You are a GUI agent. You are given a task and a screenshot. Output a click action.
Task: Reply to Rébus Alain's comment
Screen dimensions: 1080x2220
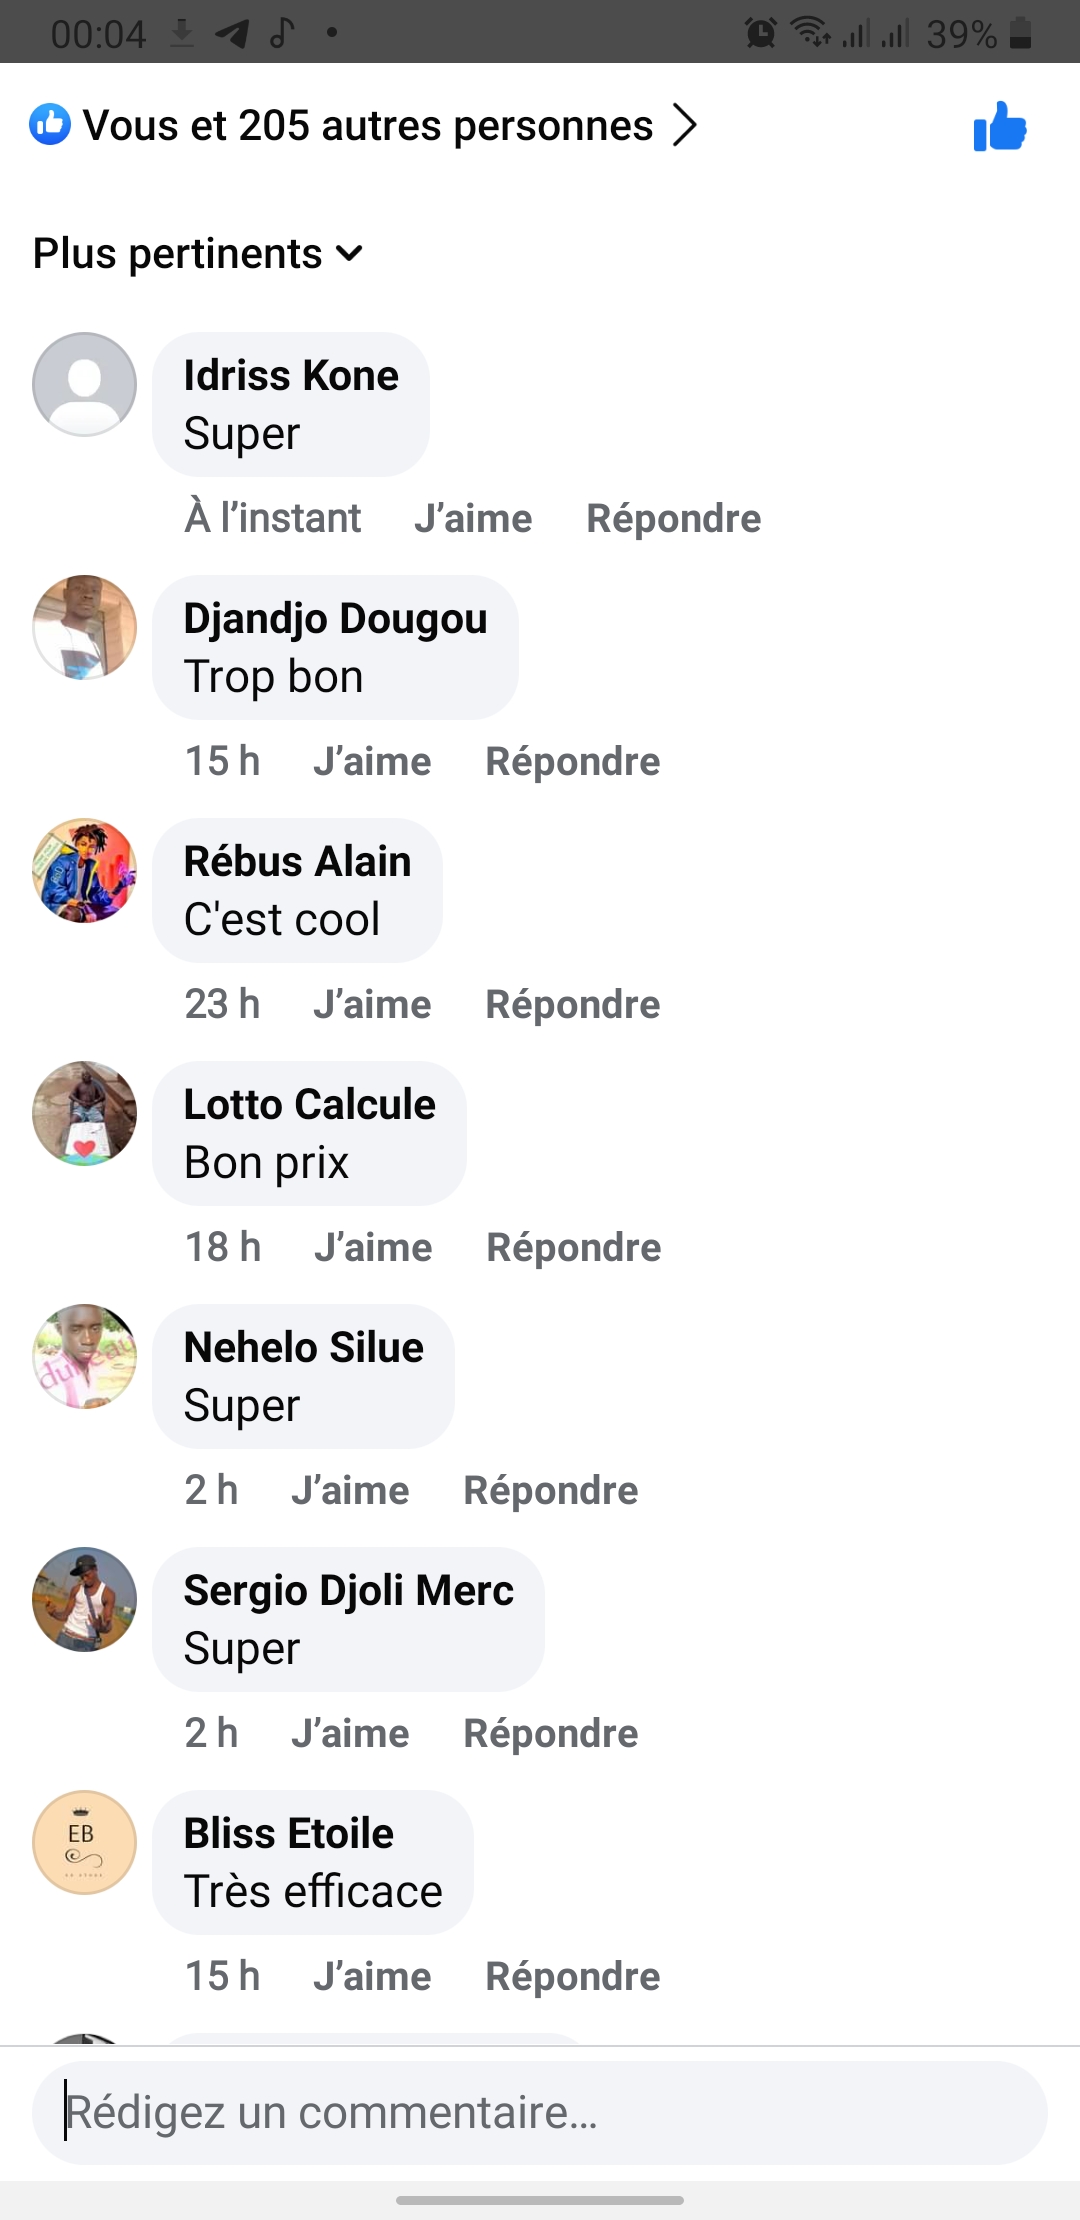click(x=572, y=1005)
